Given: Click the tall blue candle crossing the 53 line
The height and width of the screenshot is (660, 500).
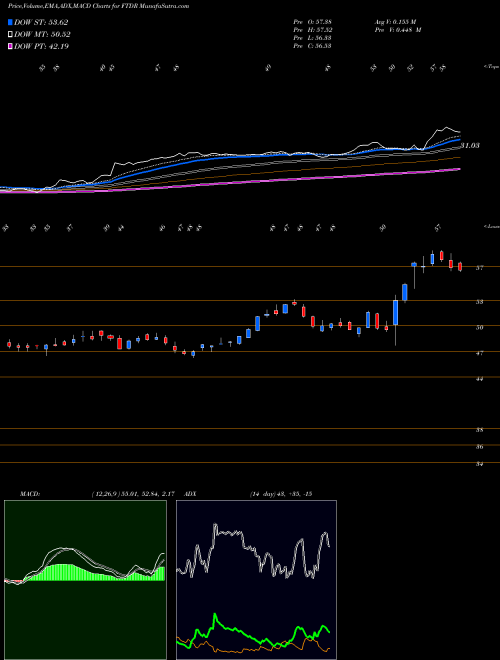Looking at the screenshot, I should [x=396, y=312].
